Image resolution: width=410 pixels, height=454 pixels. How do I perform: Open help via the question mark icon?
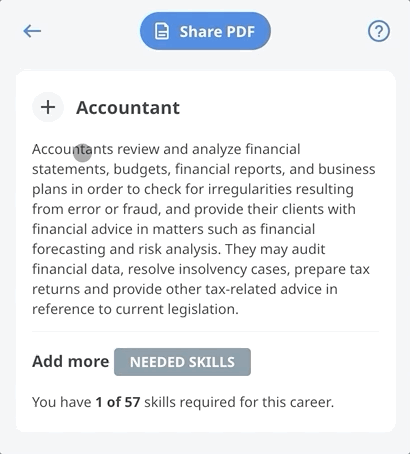click(x=379, y=31)
